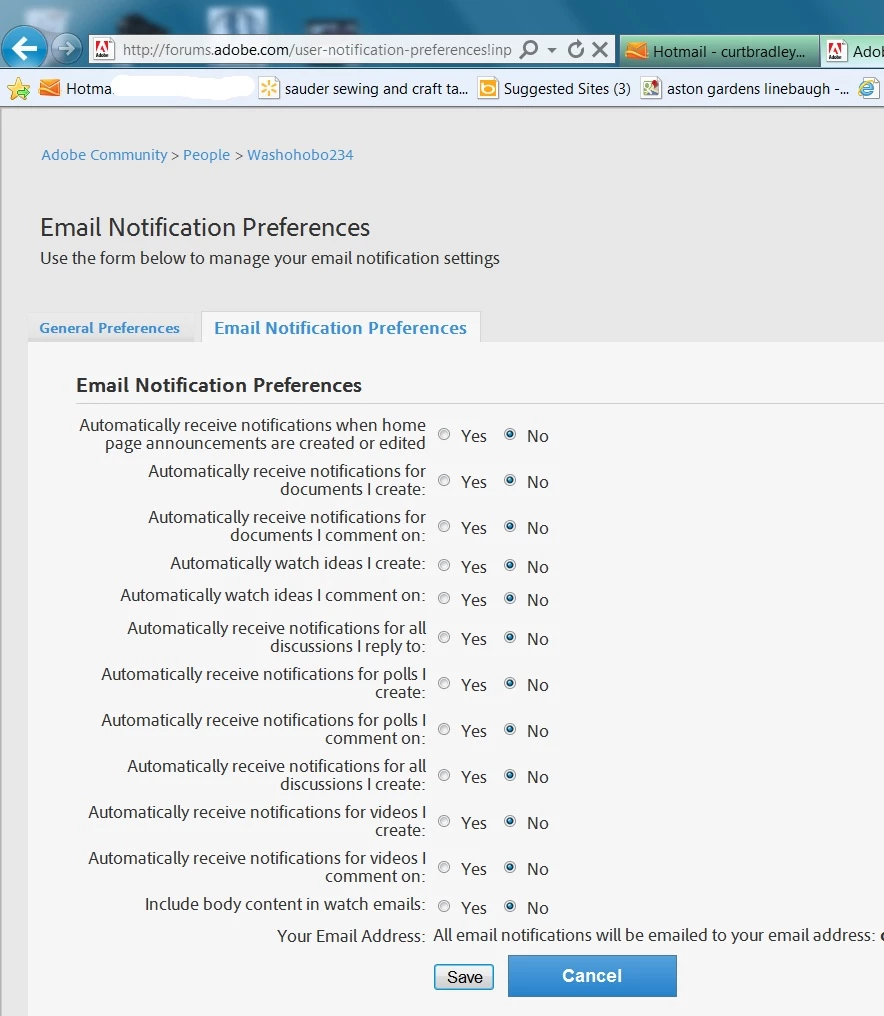This screenshot has height=1016, width=884.
Task: Select No for discussions I create
Action: coord(510,775)
